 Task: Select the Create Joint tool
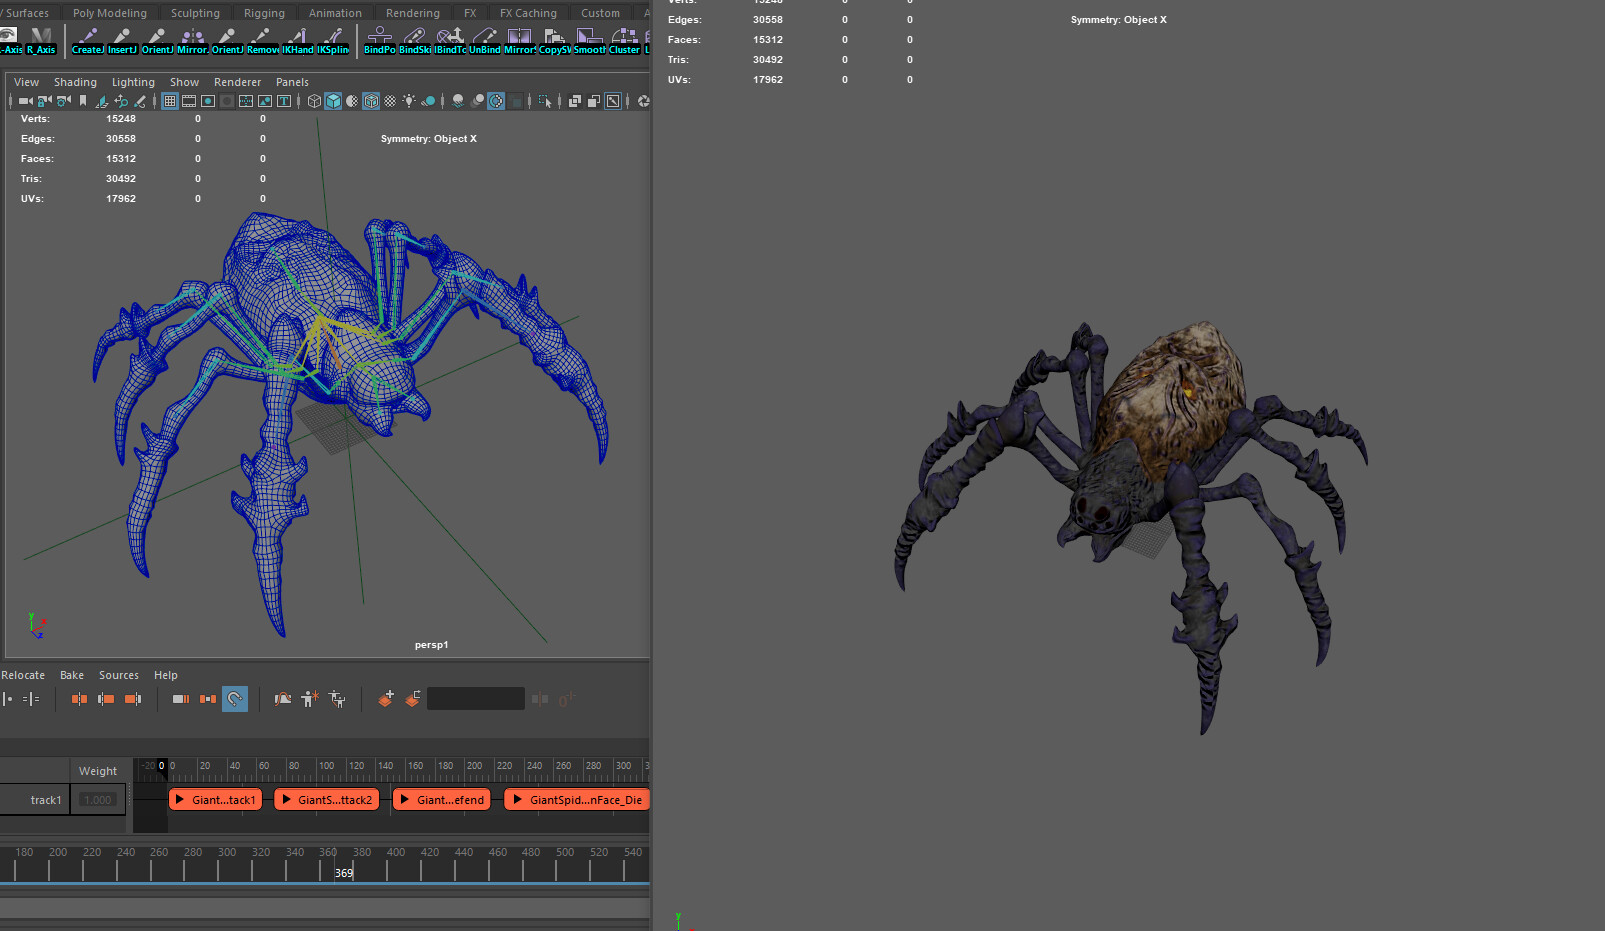[x=87, y=40]
